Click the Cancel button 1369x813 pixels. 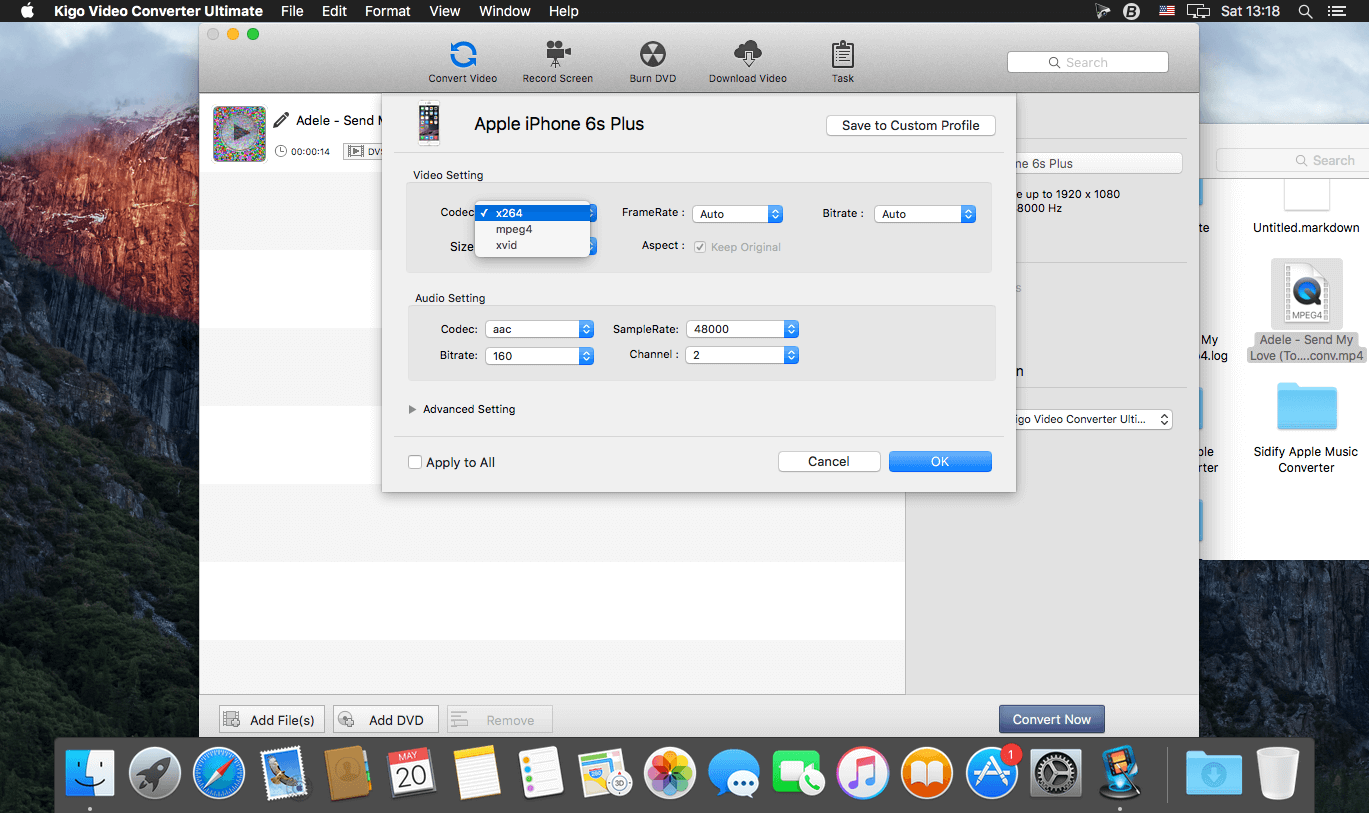coord(829,461)
